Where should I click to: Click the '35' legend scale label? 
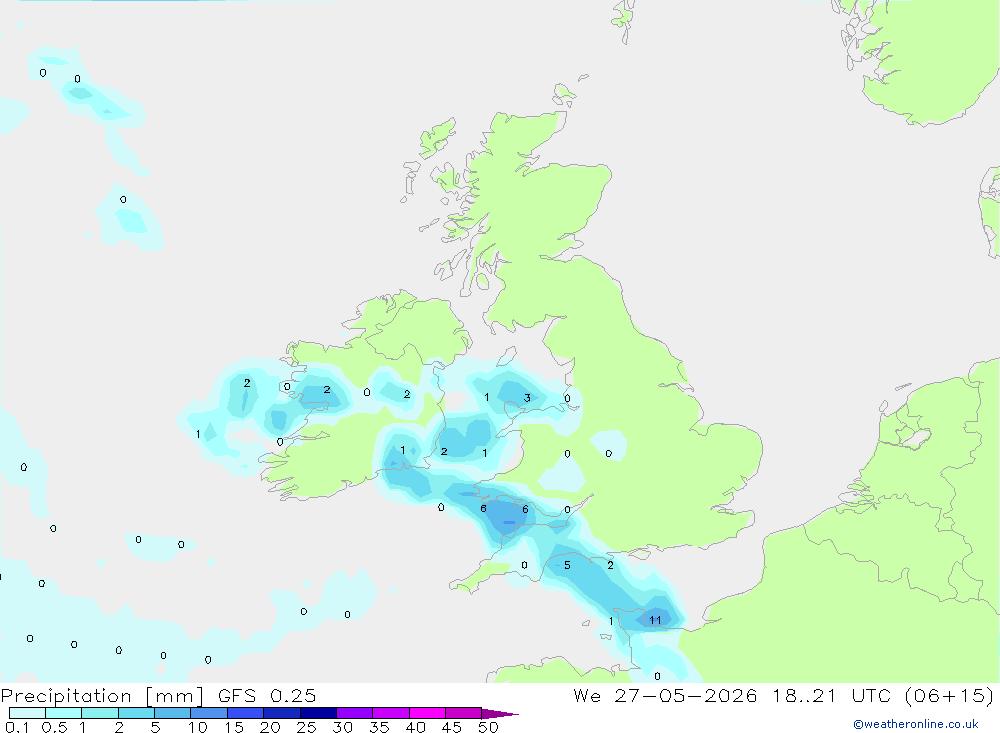point(379,727)
